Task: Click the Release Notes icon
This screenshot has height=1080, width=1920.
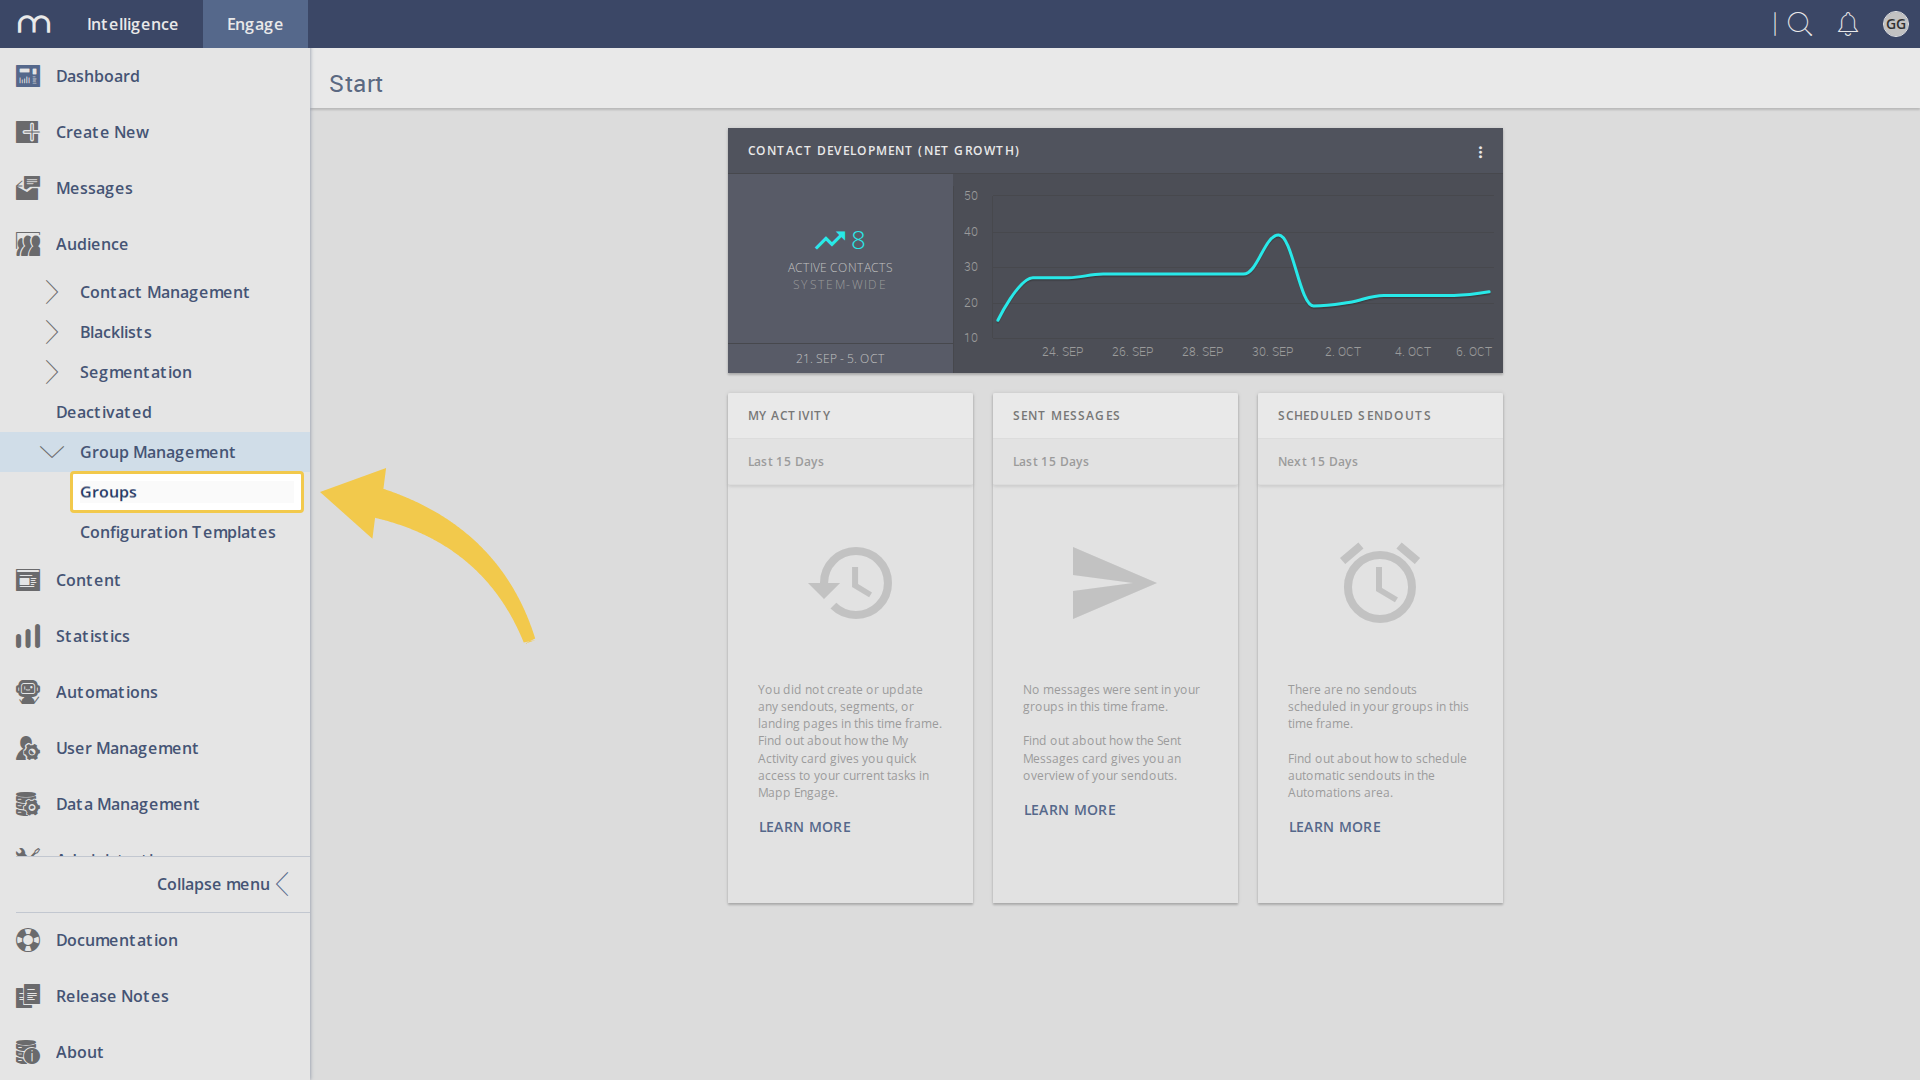Action: (x=28, y=996)
